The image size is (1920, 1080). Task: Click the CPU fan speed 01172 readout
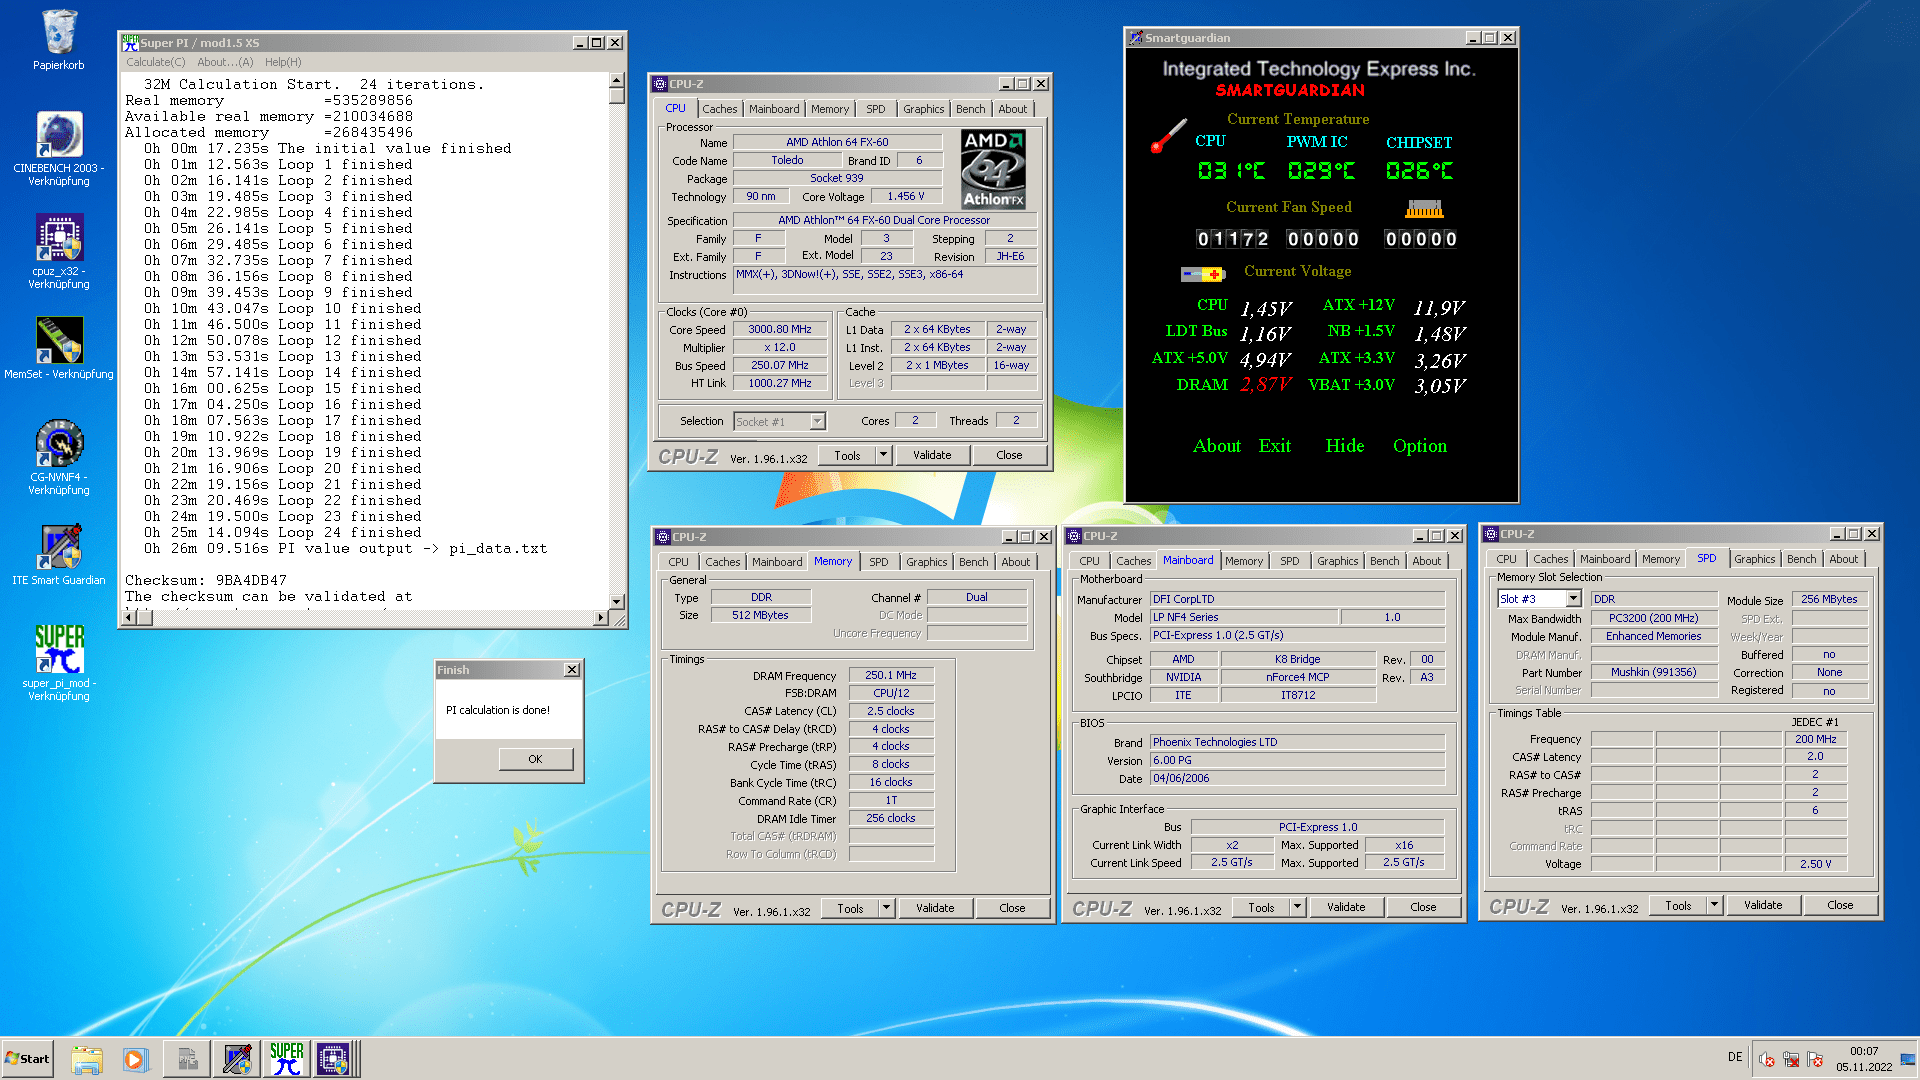click(1233, 239)
